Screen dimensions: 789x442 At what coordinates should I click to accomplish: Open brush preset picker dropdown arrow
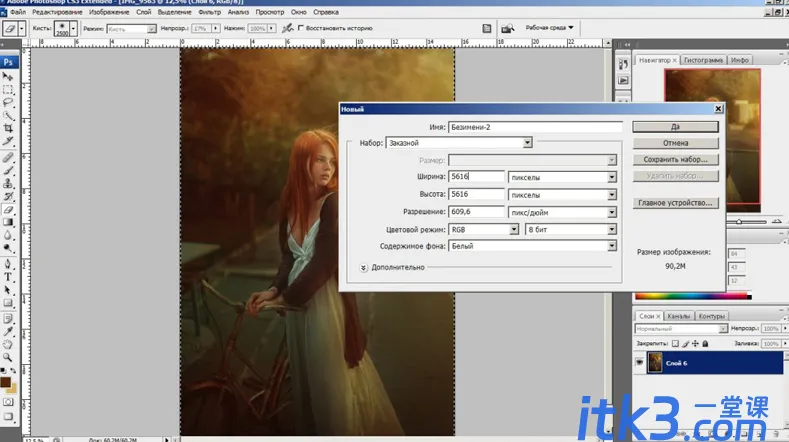pyautogui.click(x=73, y=29)
